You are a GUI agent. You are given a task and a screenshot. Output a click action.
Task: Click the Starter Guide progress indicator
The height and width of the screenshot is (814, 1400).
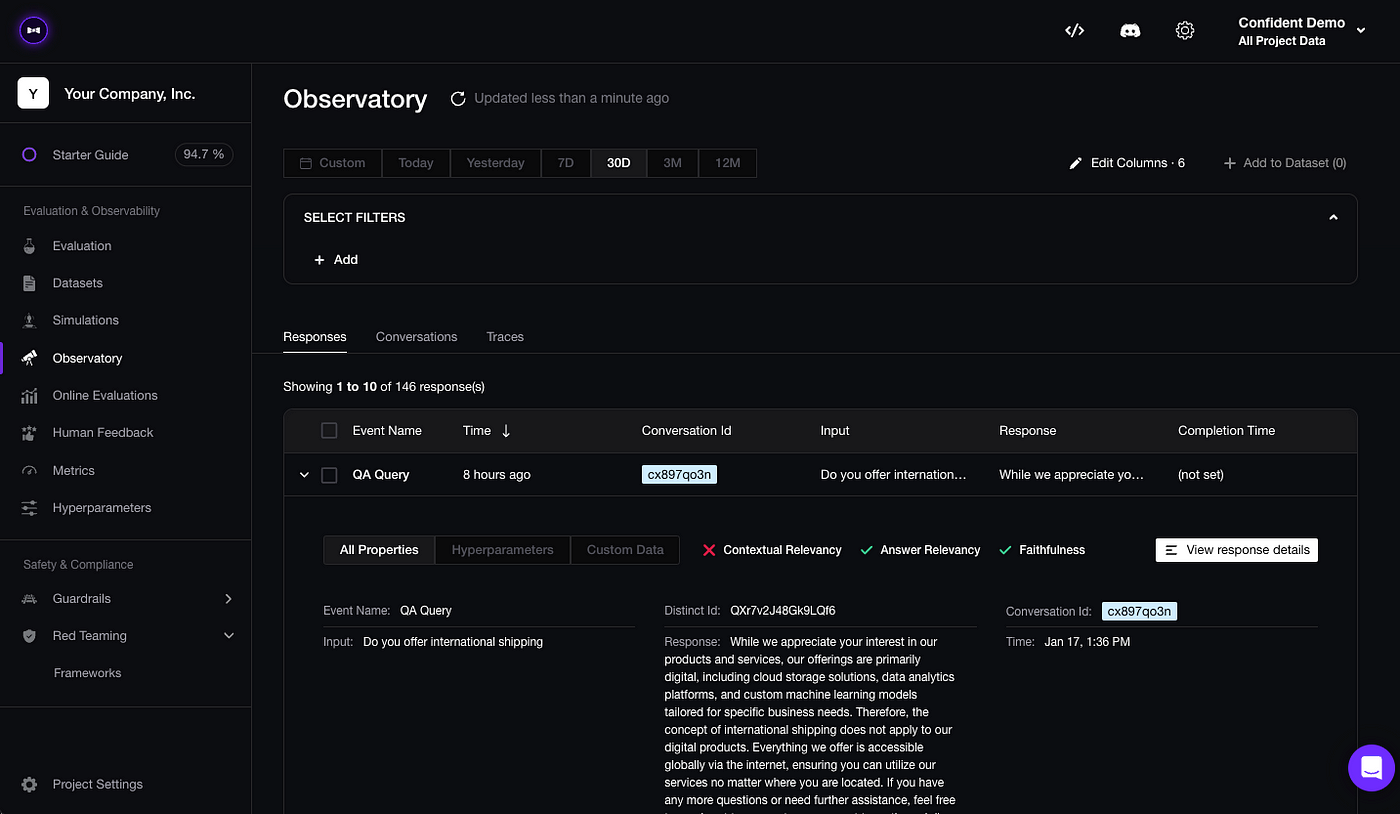tap(203, 154)
